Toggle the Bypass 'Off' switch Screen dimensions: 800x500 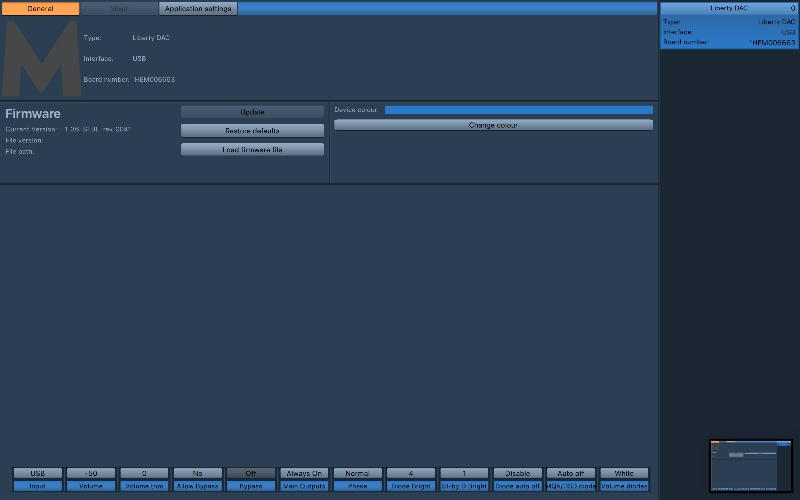pyautogui.click(x=251, y=473)
